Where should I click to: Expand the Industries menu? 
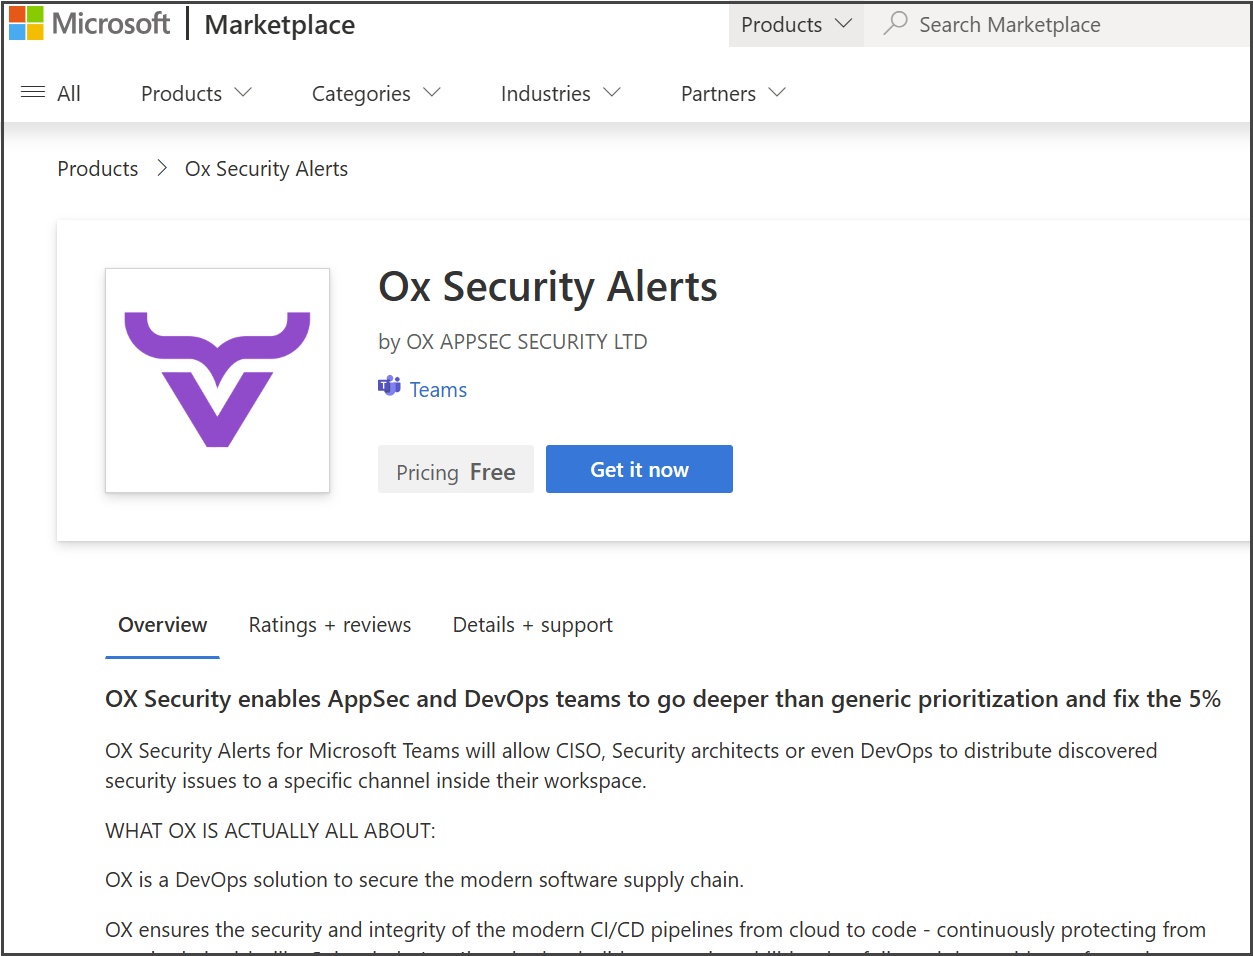[560, 93]
